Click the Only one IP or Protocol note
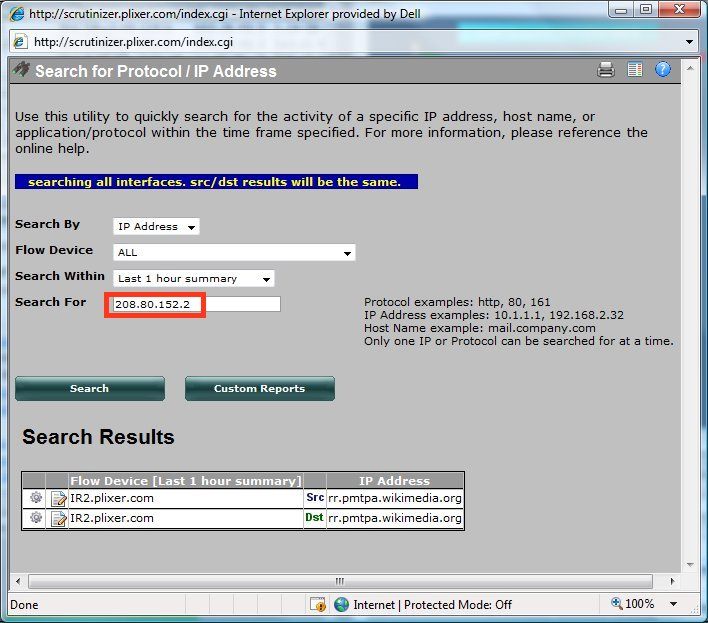708x623 pixels. pyautogui.click(x=519, y=341)
